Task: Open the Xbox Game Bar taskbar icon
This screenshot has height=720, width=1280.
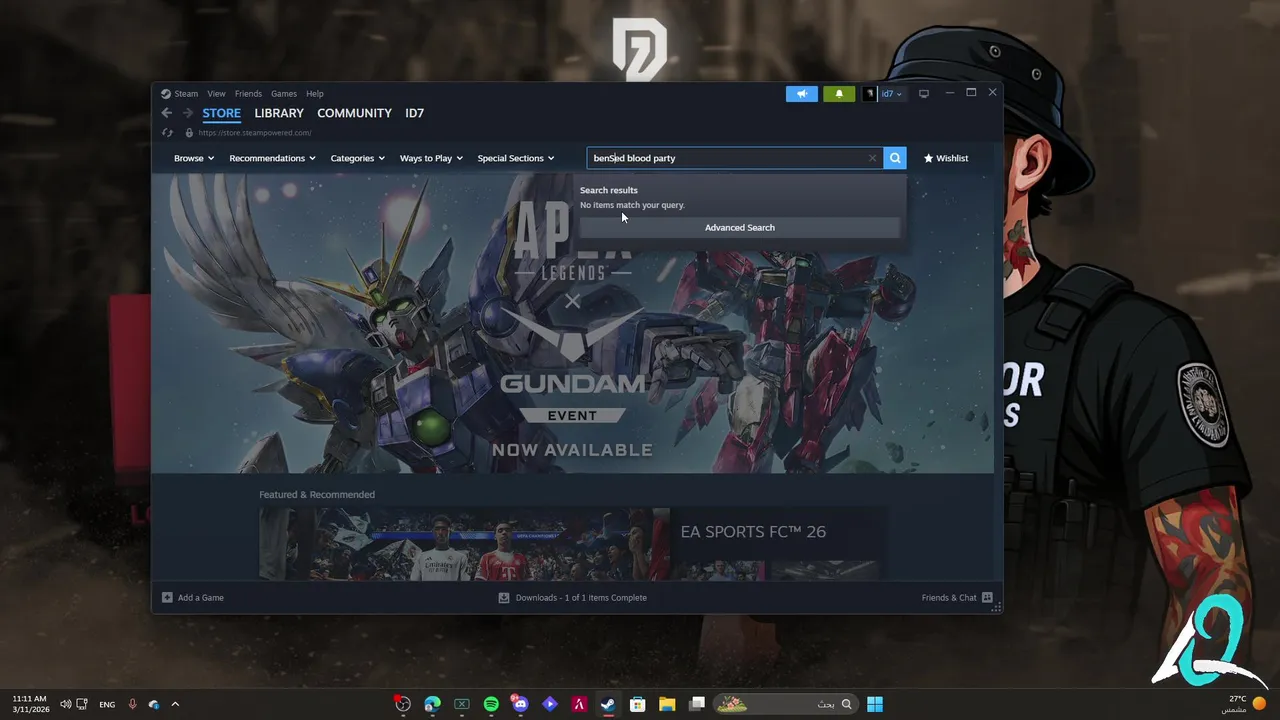Action: pos(462,704)
